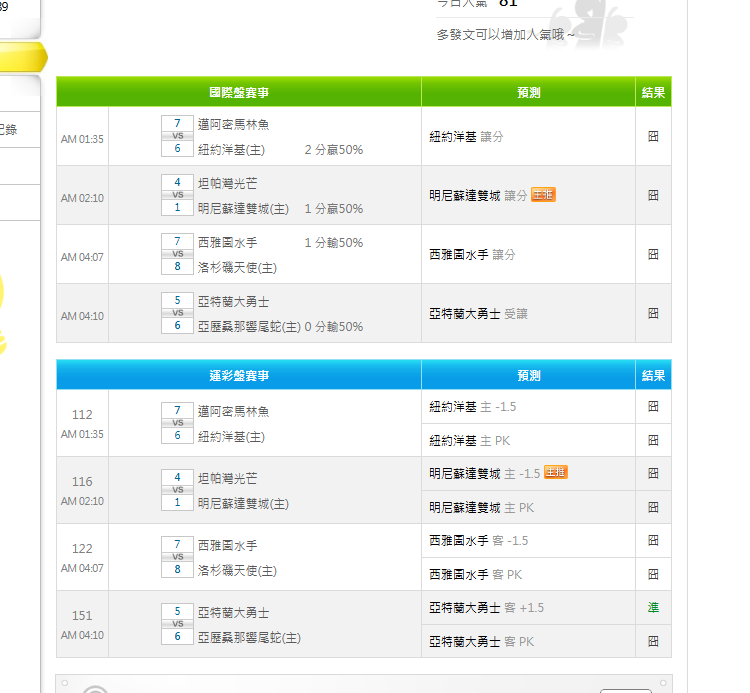This screenshot has width=750, height=693.
Task: Click the 主推 badge beside 明尼蘇達雙城 讓分
Action: point(543,195)
